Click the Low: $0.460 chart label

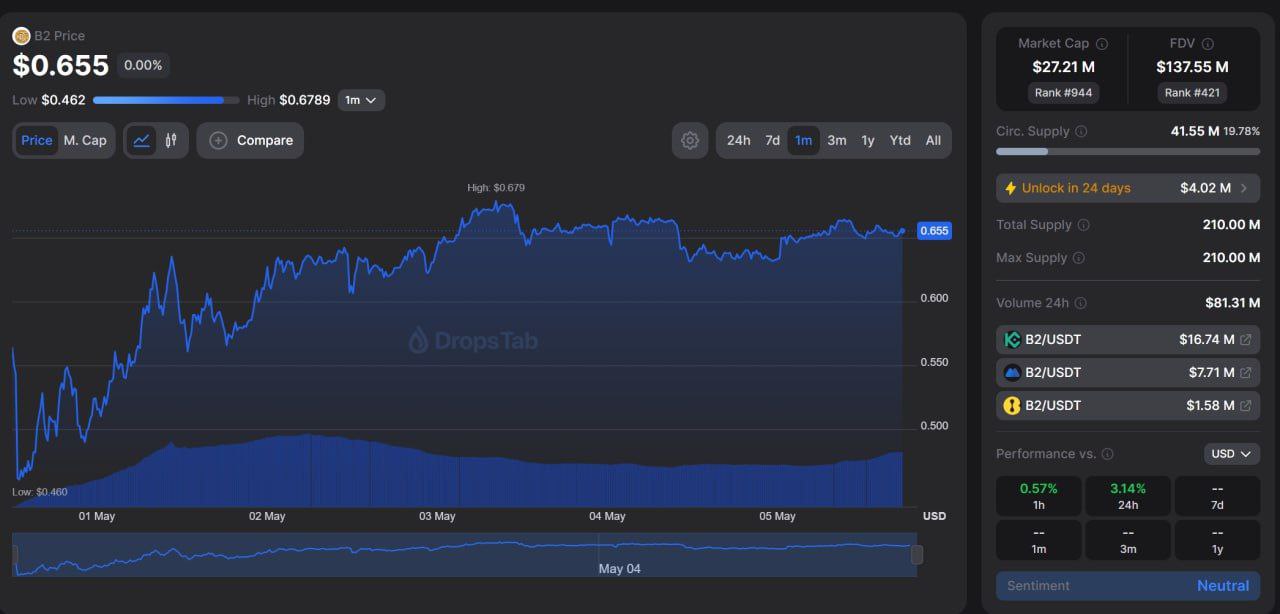click(40, 492)
